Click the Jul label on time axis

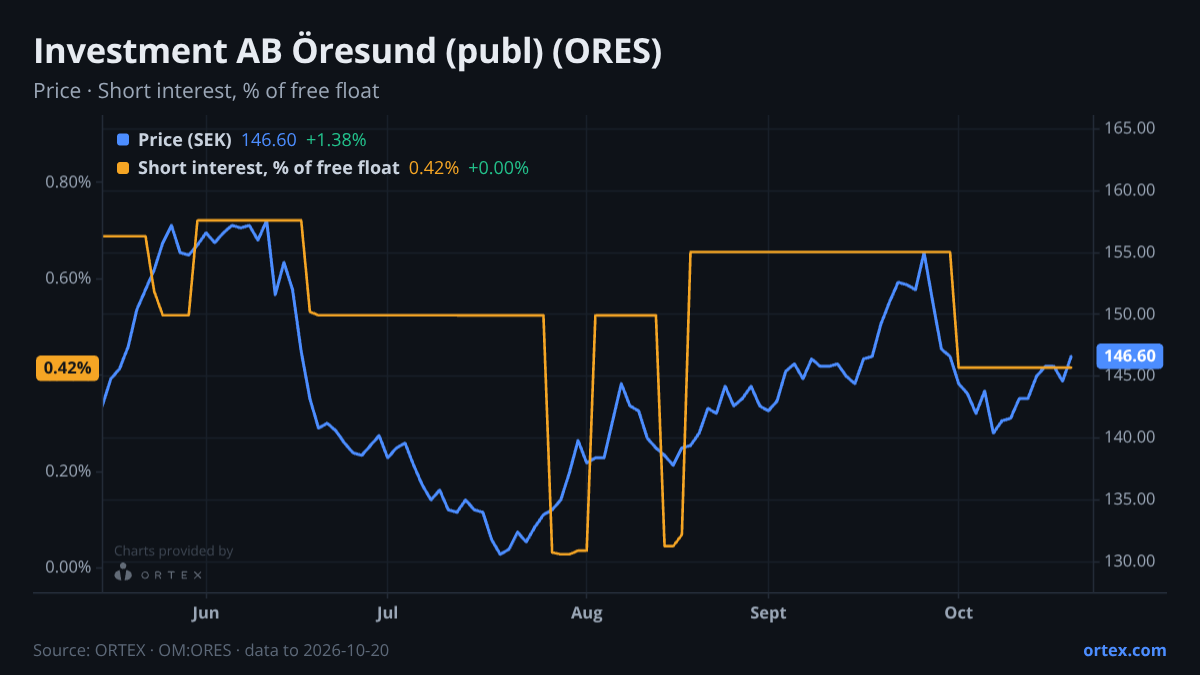388,612
